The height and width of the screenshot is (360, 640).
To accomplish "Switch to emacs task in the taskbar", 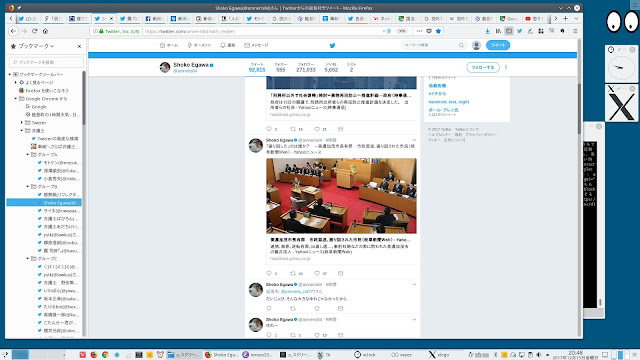I will [x=257, y=355].
